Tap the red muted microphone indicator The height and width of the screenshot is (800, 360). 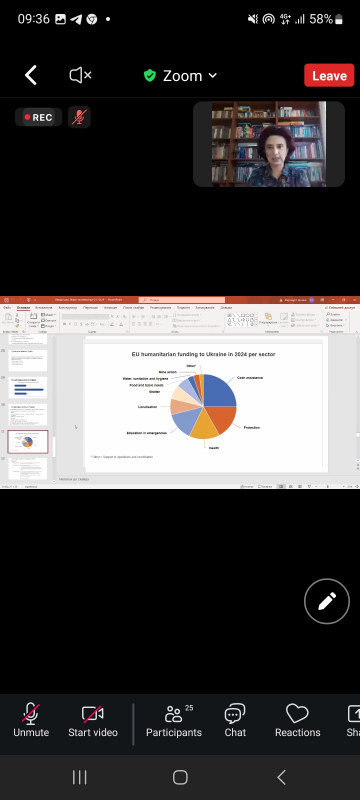point(79,117)
